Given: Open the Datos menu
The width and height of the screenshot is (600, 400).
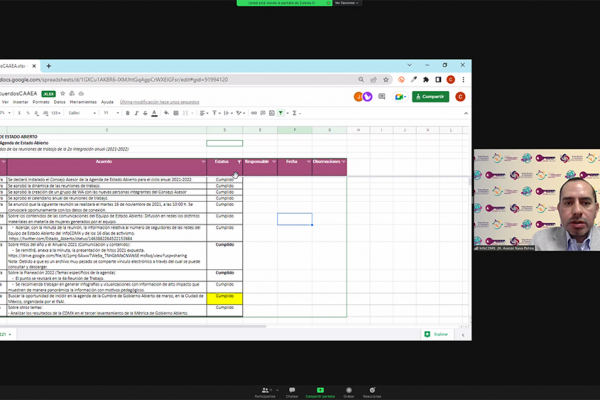Looking at the screenshot, I should click(59, 102).
